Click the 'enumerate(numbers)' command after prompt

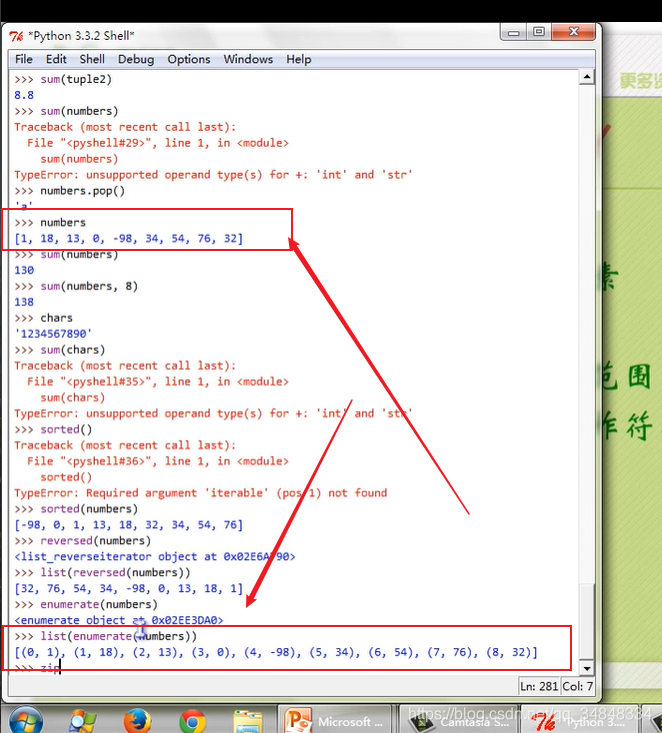coord(99,604)
